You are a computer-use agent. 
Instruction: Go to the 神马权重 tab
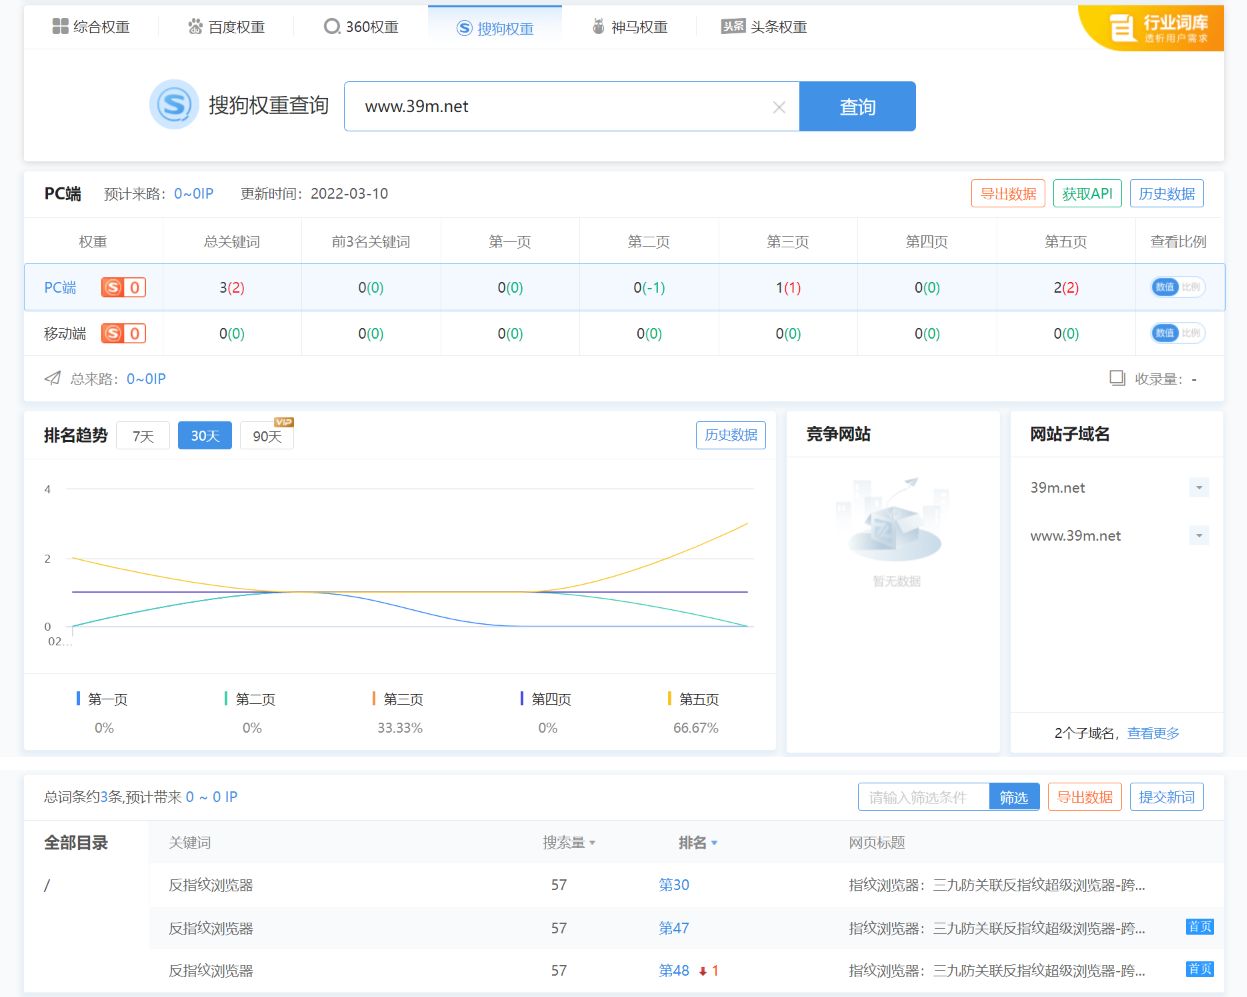point(630,27)
